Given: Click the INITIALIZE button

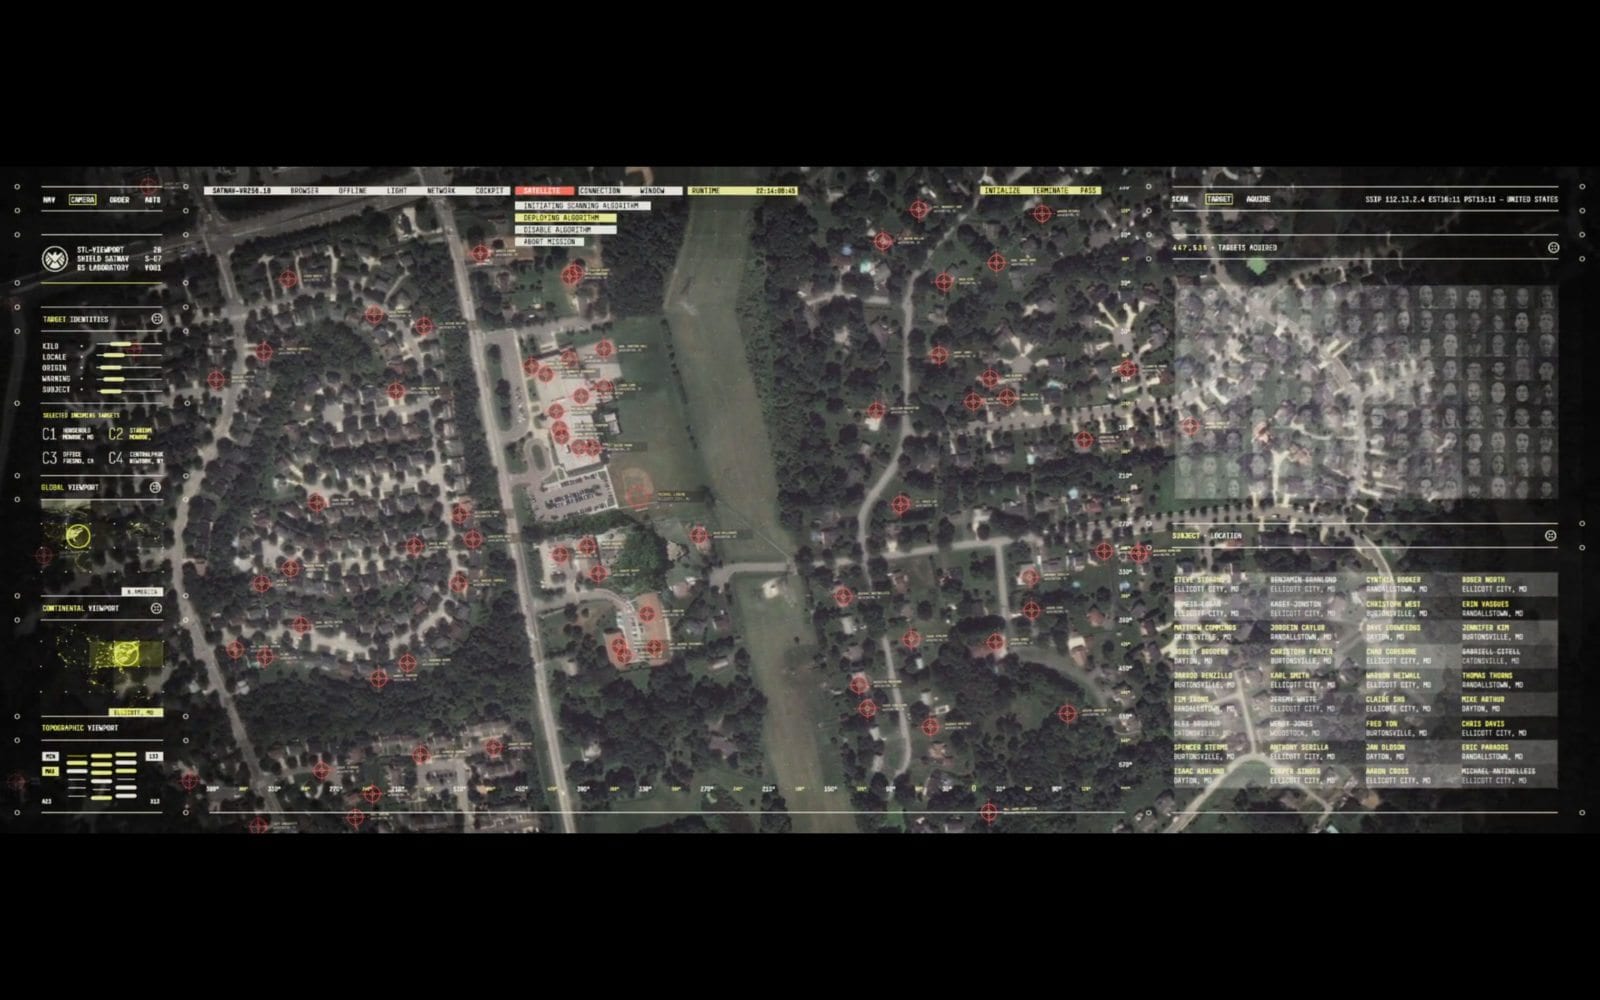Looking at the screenshot, I should click(x=1004, y=190).
